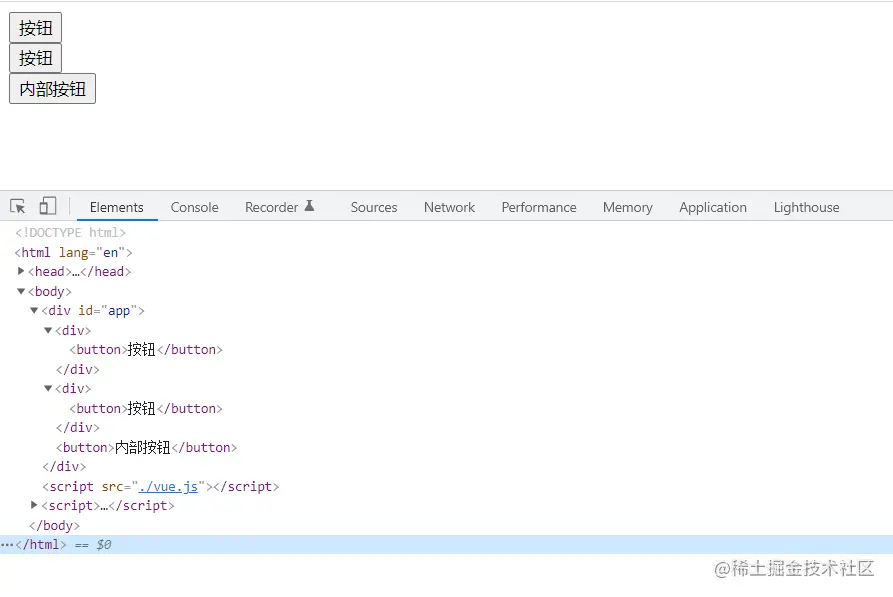Select the html lang="en" line
This screenshot has height=597, width=893.
coord(73,252)
